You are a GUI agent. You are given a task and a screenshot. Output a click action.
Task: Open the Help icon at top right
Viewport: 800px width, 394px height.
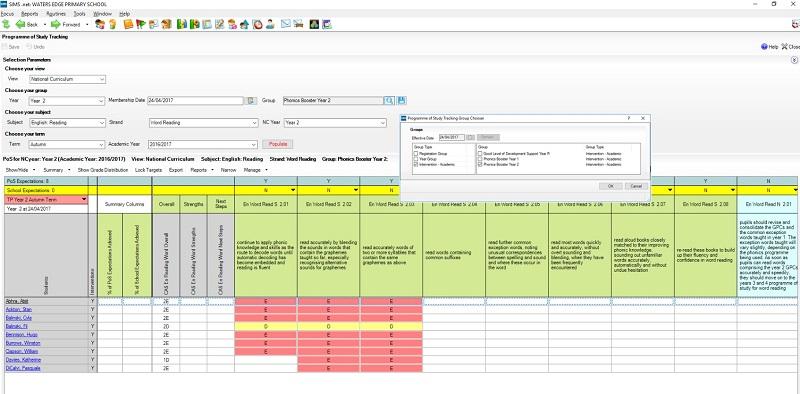click(x=764, y=46)
